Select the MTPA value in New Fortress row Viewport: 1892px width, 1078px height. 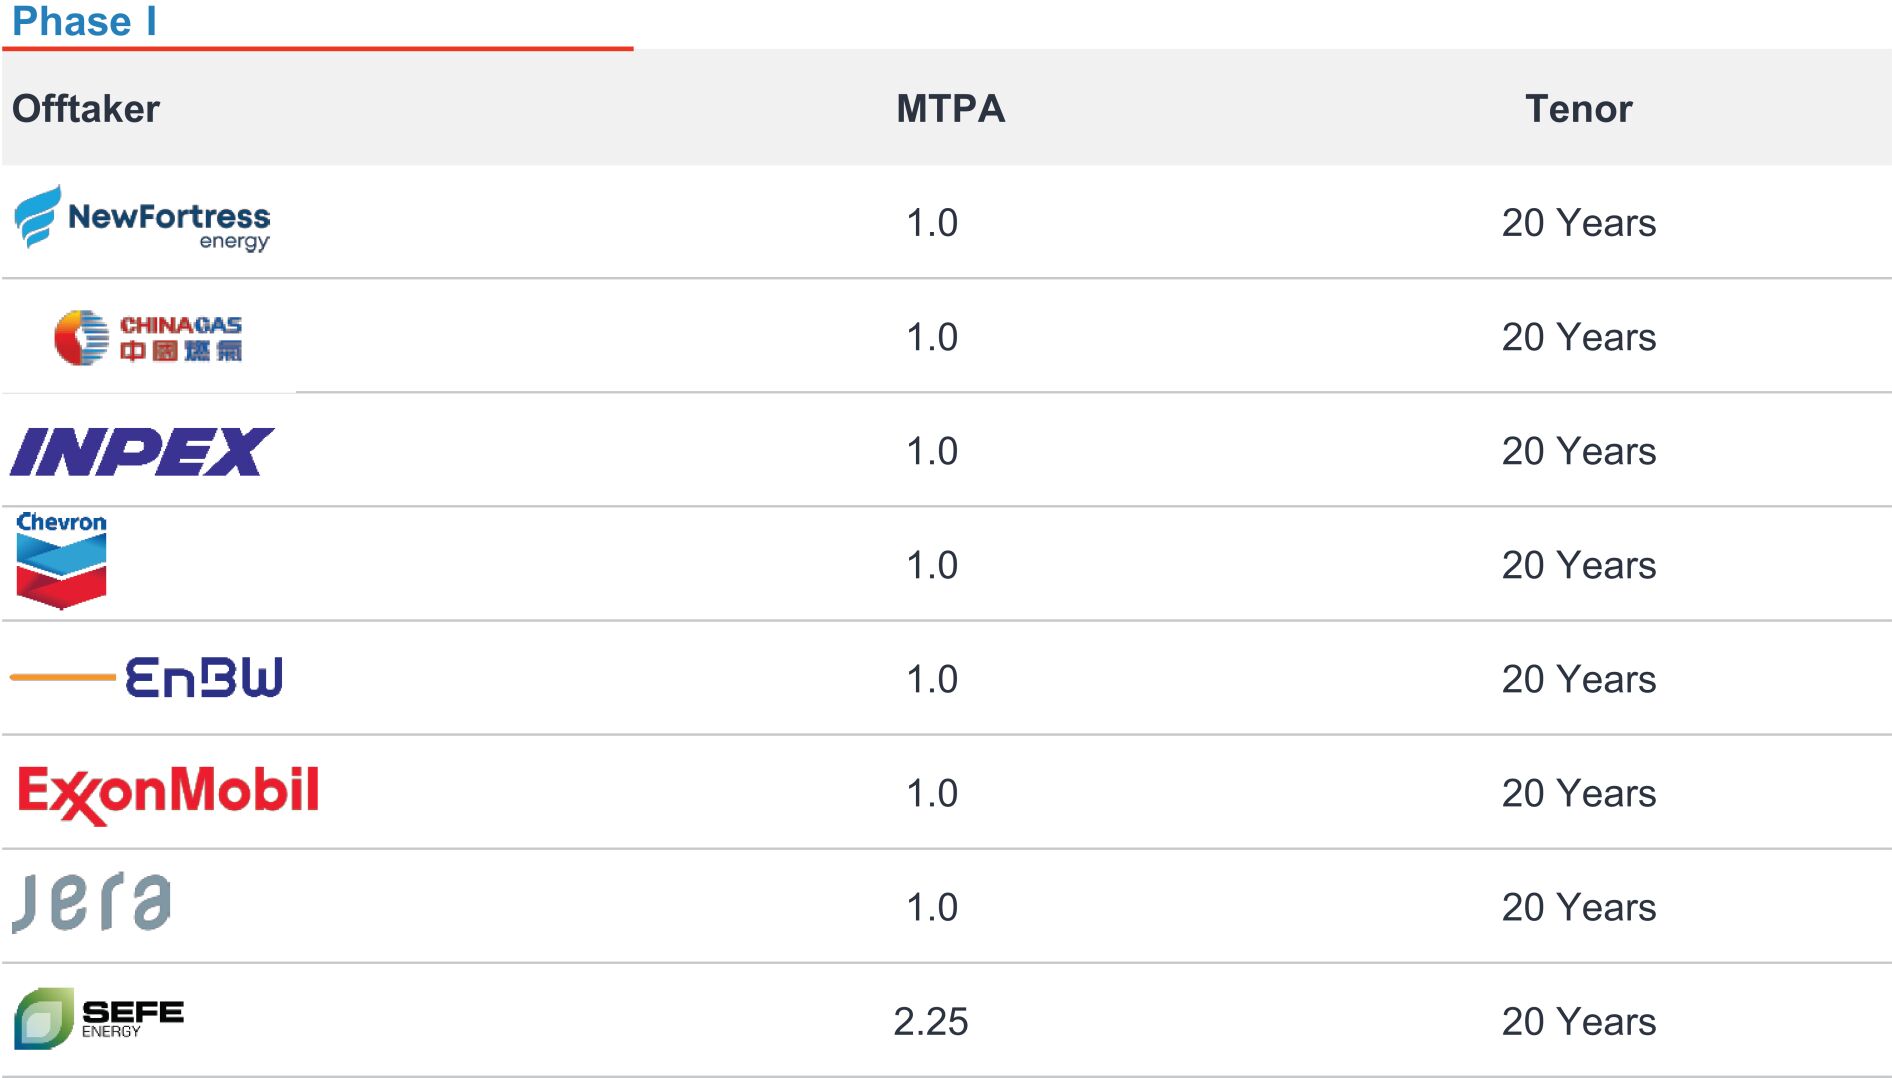[932, 223]
